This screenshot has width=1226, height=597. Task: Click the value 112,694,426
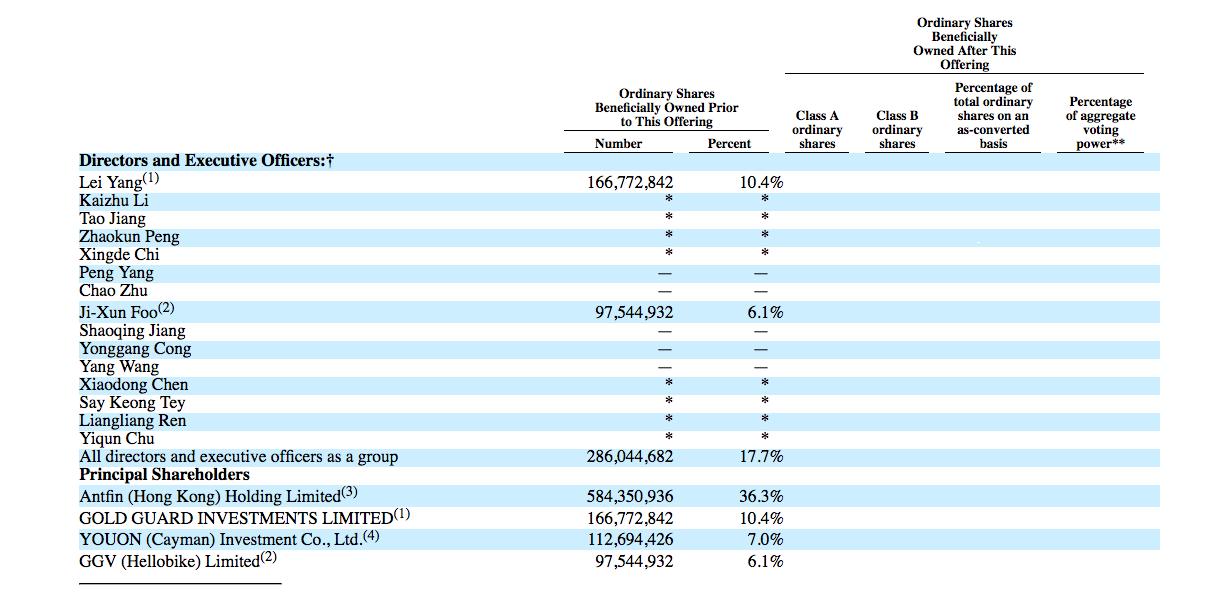click(x=630, y=540)
